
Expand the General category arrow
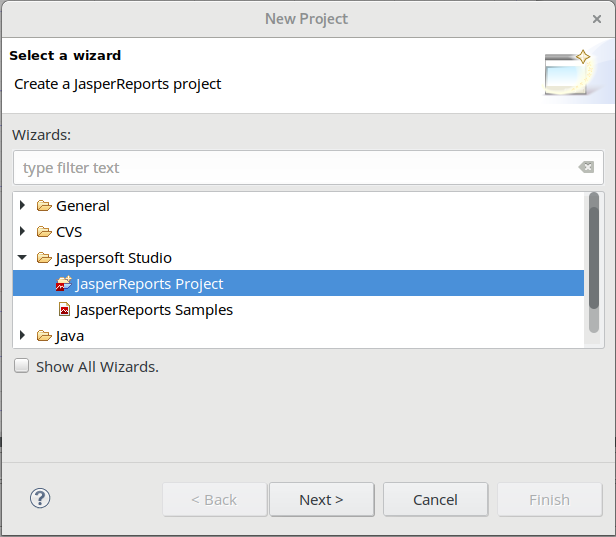tap(23, 206)
